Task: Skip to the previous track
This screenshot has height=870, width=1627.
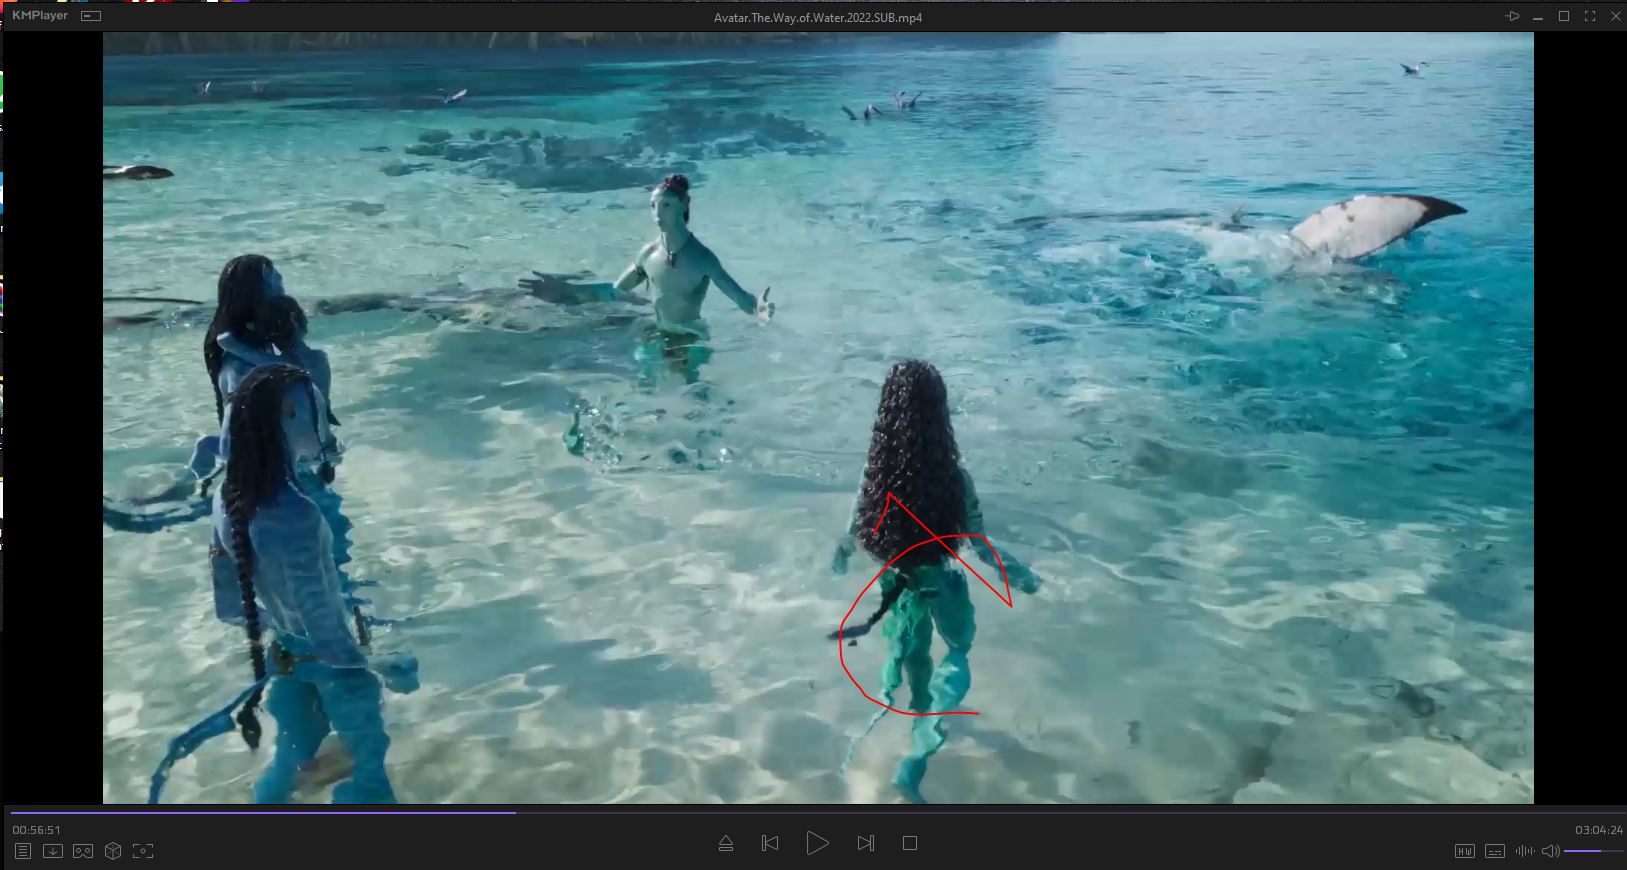Action: [x=770, y=843]
